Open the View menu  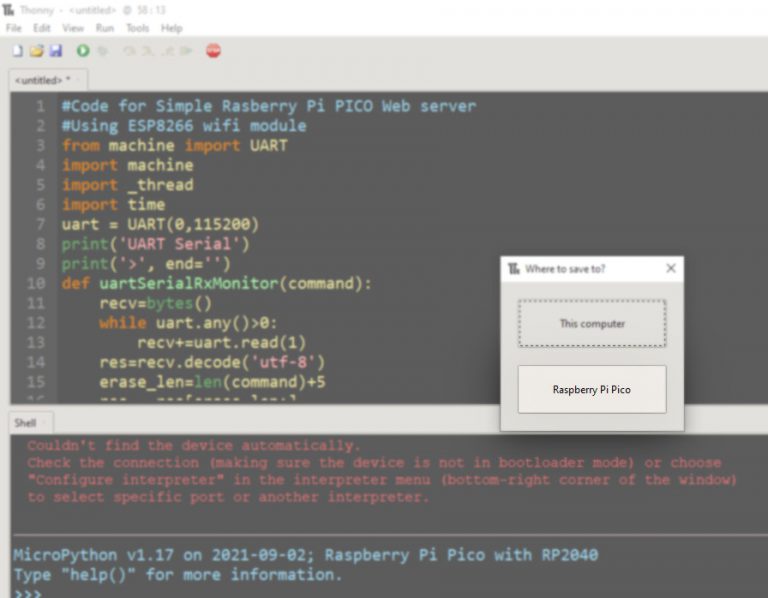coord(73,28)
